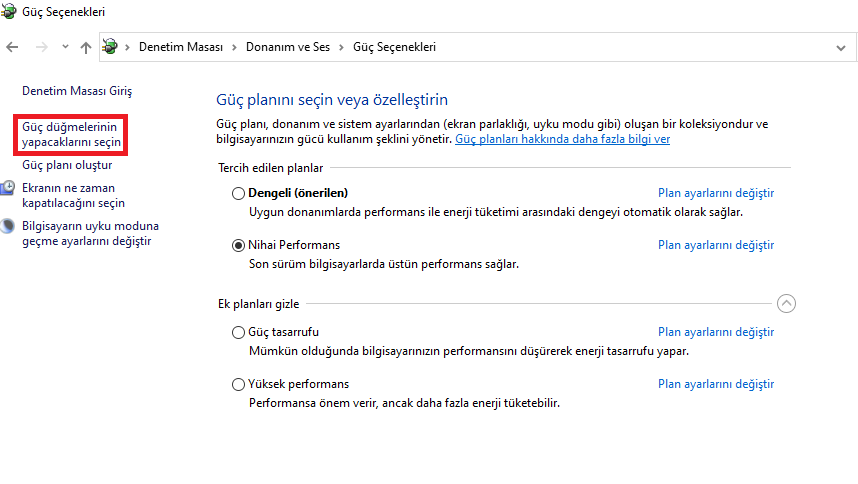Open Plan ayarlarını değiştir for Nihai Performans
858x484 pixels.
click(x=715, y=245)
